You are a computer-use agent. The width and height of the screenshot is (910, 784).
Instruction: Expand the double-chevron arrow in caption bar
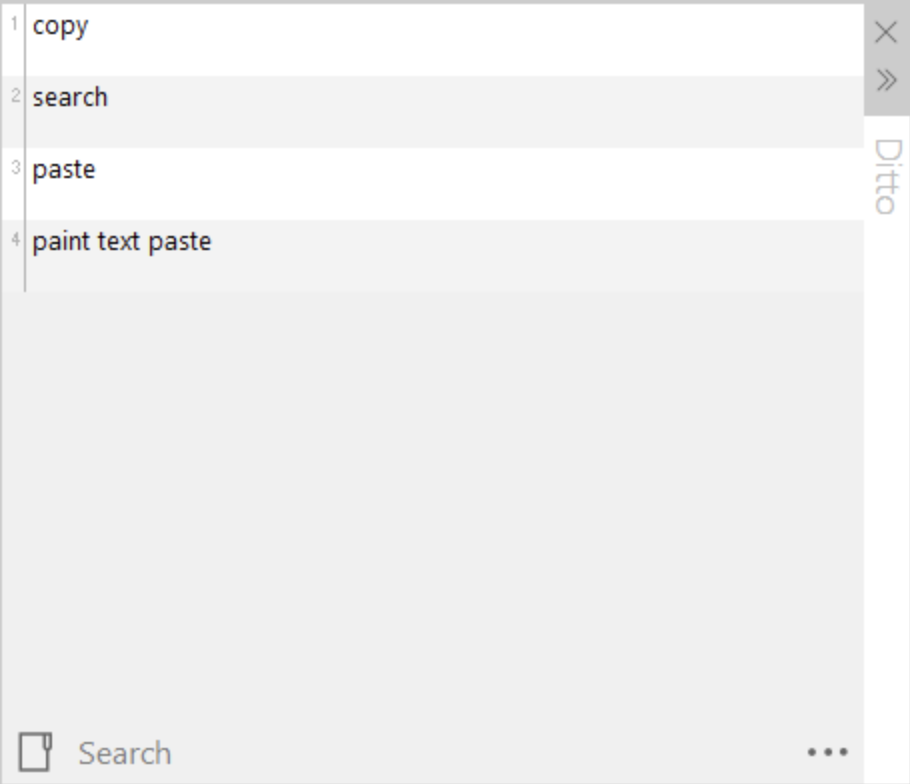coord(886,79)
